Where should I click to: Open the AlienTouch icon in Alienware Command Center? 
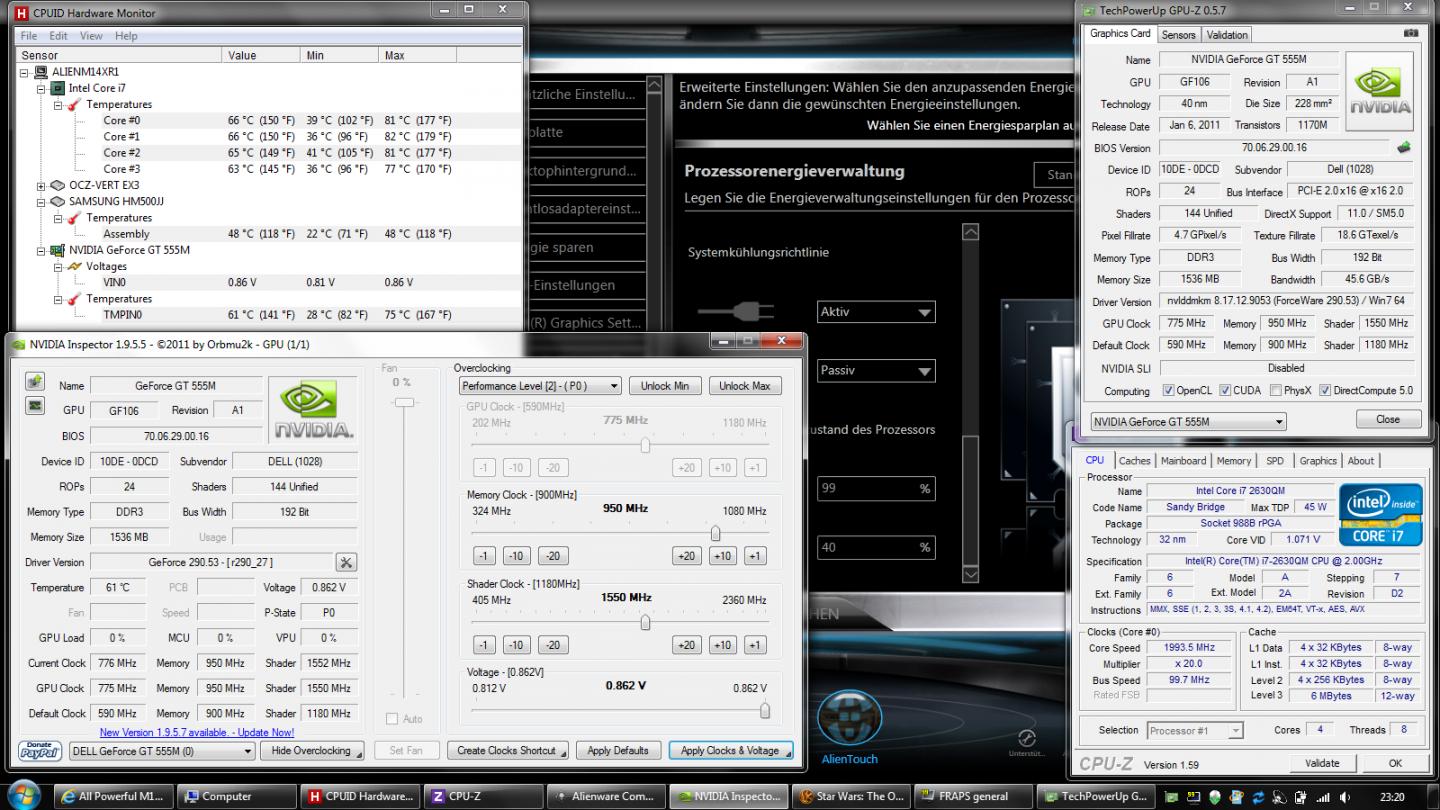point(849,718)
